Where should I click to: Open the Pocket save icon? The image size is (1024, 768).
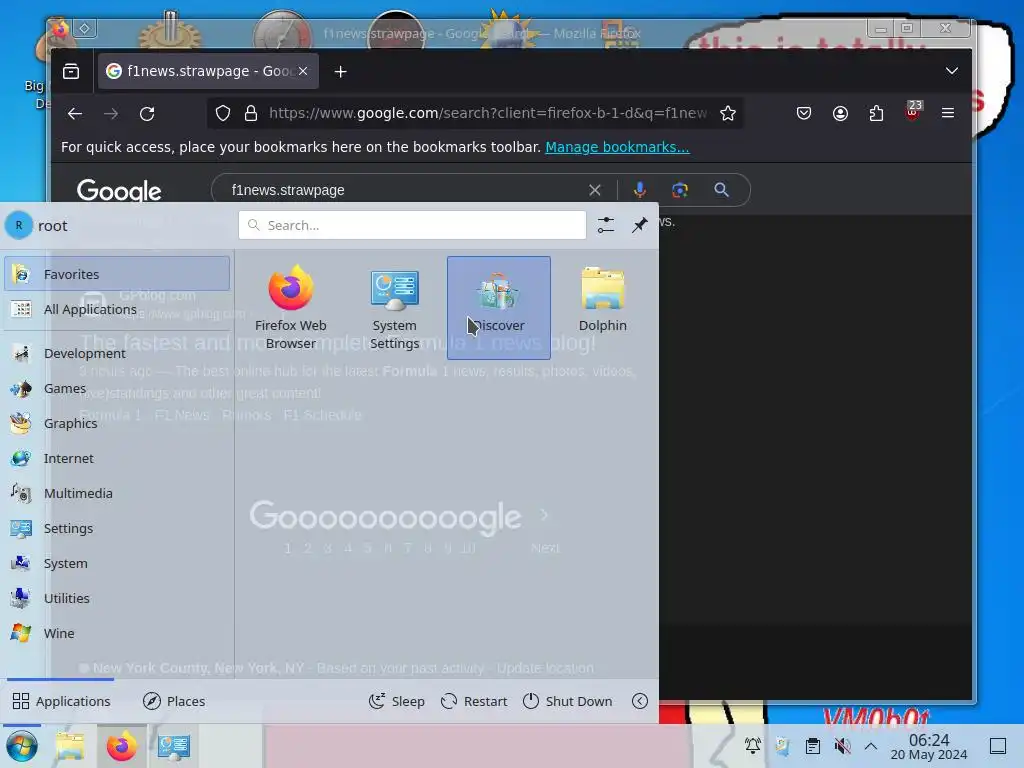804,114
